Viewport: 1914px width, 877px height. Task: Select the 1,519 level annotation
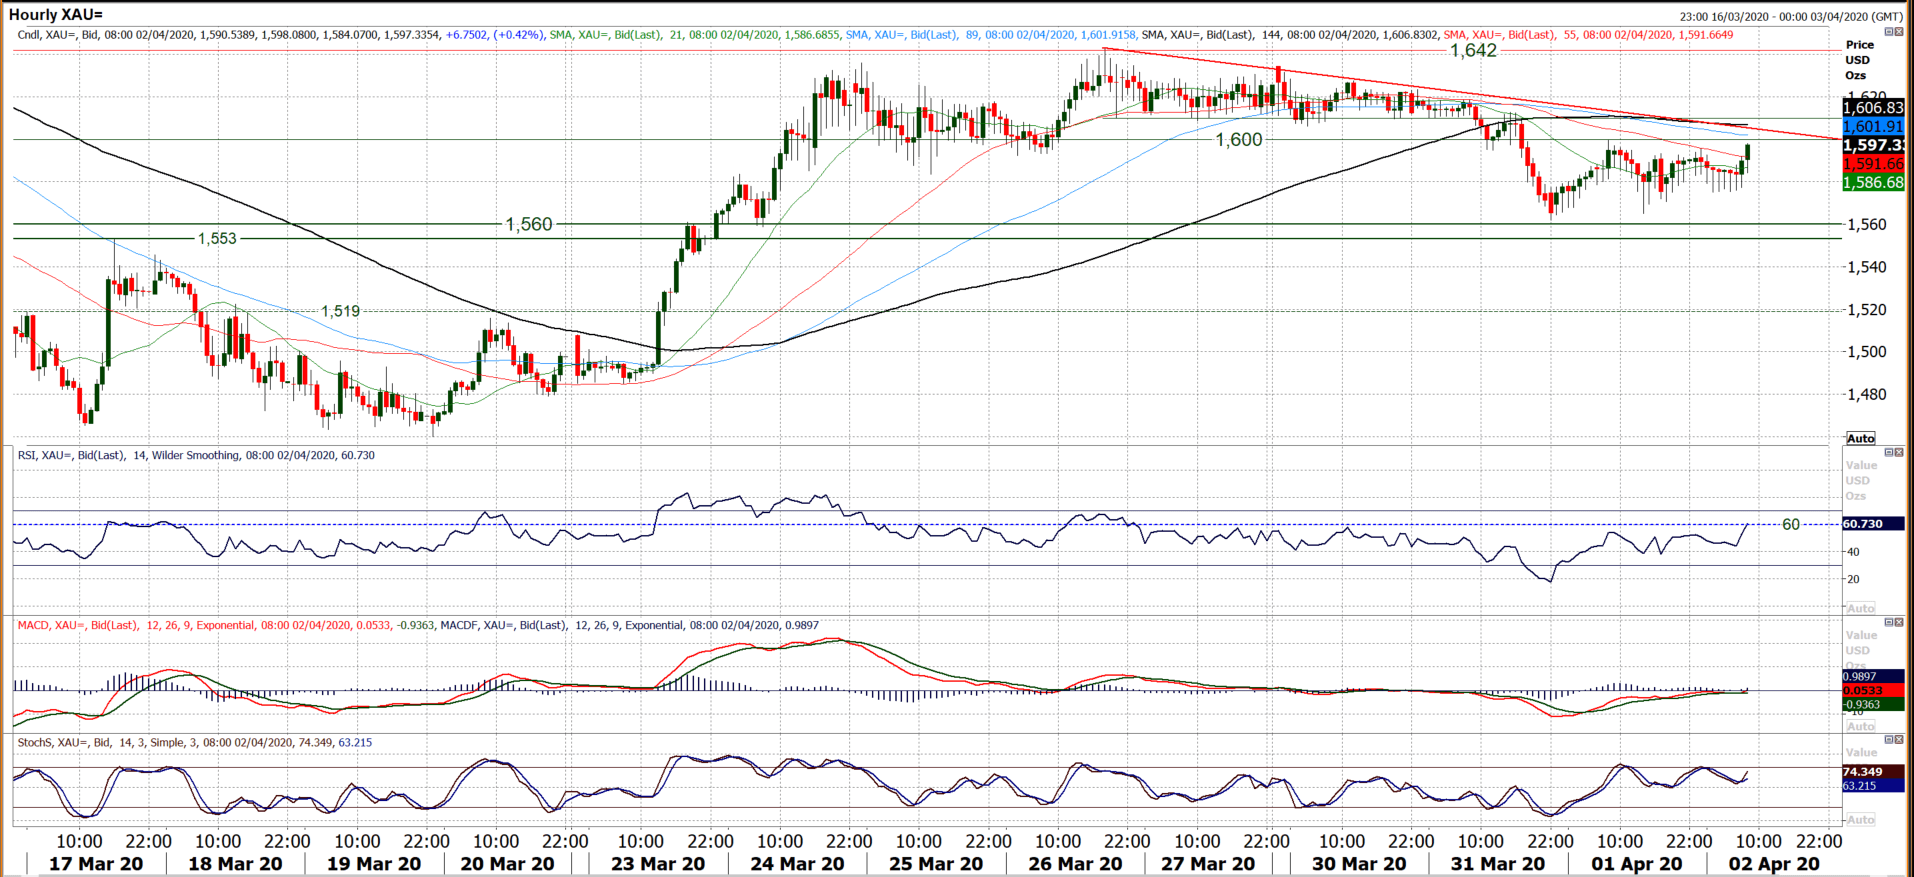[340, 312]
